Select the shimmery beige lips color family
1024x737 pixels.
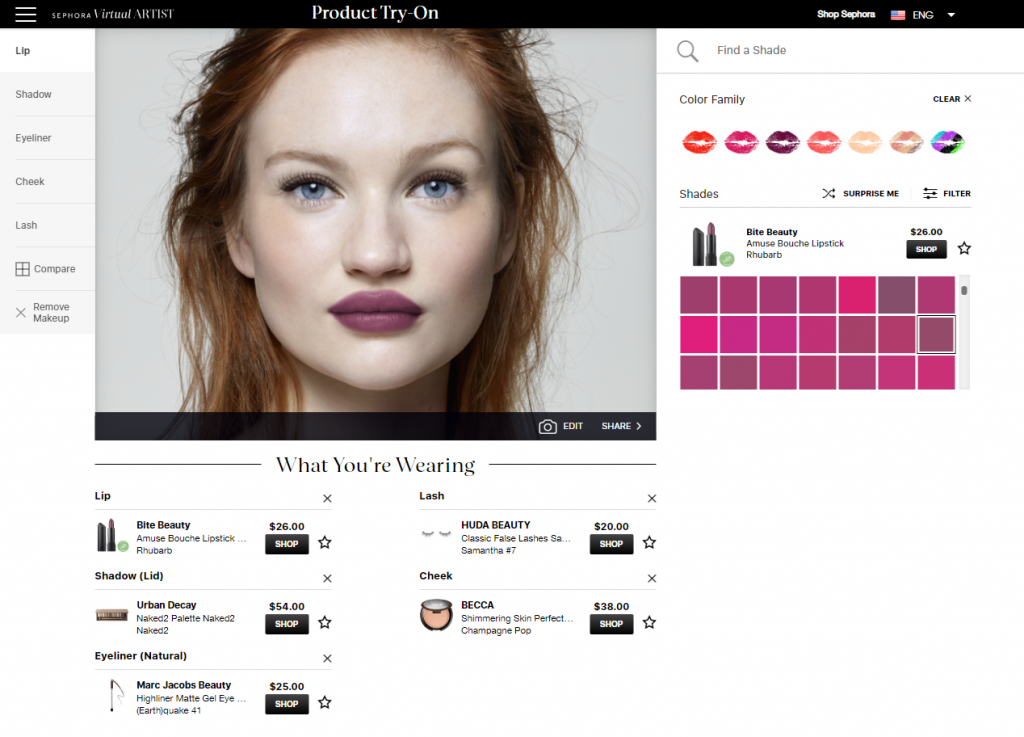tap(906, 141)
